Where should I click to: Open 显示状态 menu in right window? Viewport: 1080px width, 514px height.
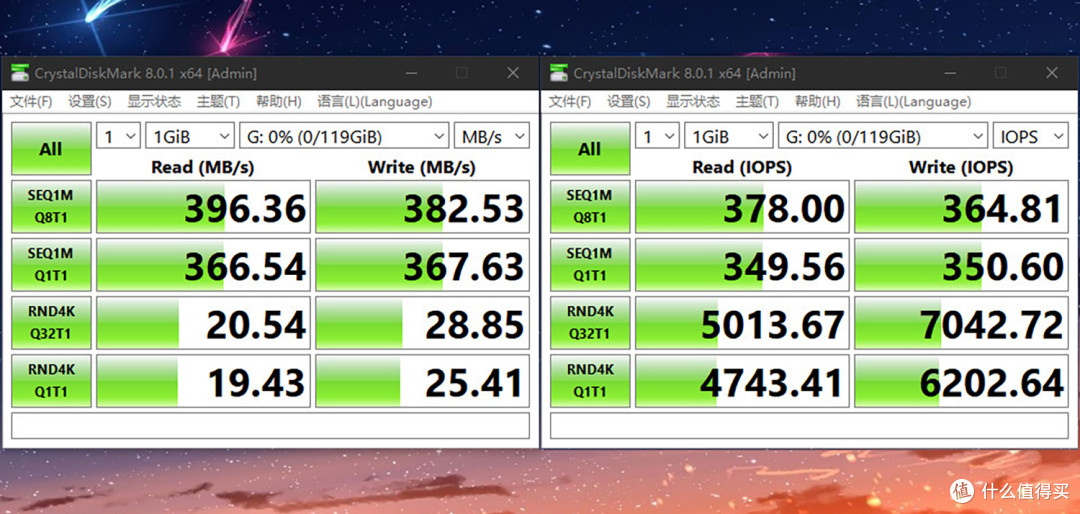click(x=692, y=102)
